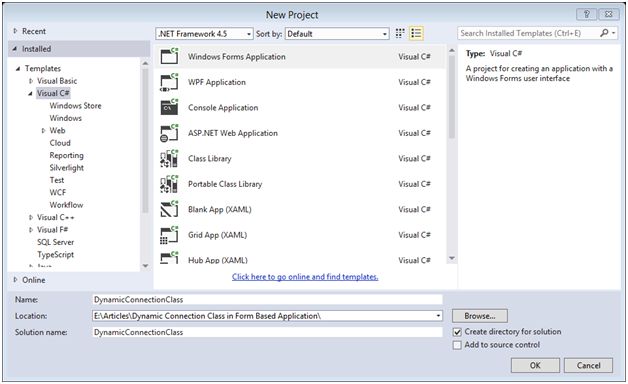Select the Workflow template category
This screenshot has height=384, width=628.
pos(66,205)
